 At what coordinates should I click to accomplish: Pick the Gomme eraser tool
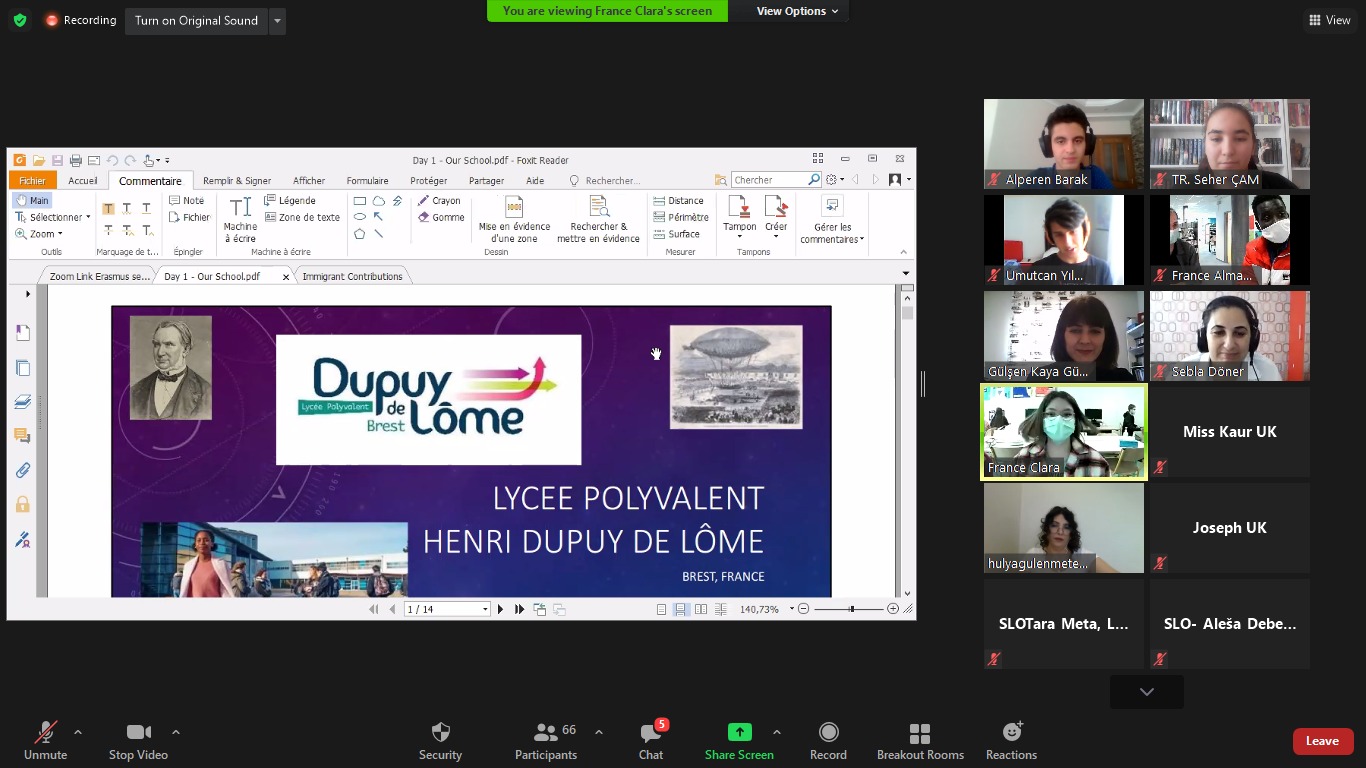pyautogui.click(x=441, y=217)
